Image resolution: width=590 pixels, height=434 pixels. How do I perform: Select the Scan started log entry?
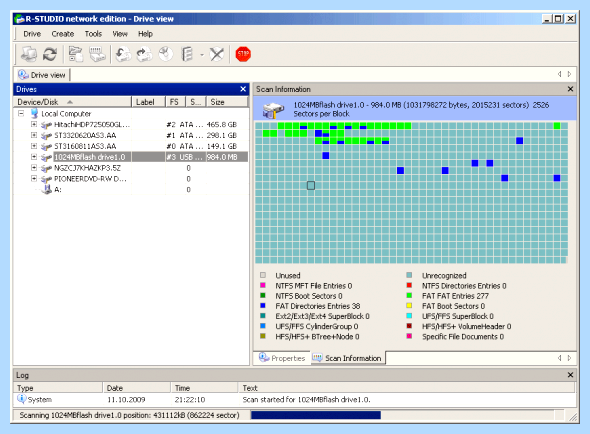295,399
